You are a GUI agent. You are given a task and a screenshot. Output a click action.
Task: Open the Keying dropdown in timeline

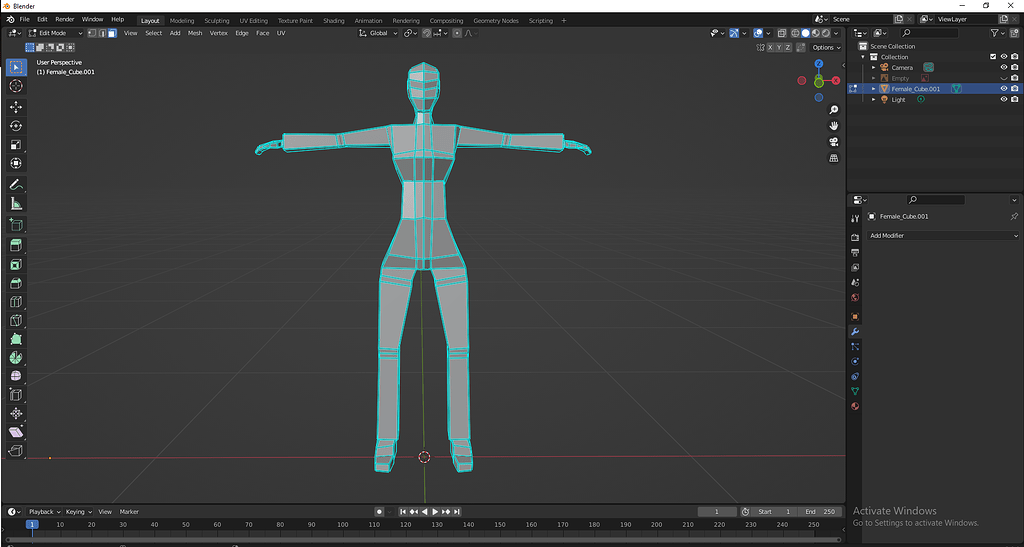pyautogui.click(x=78, y=512)
